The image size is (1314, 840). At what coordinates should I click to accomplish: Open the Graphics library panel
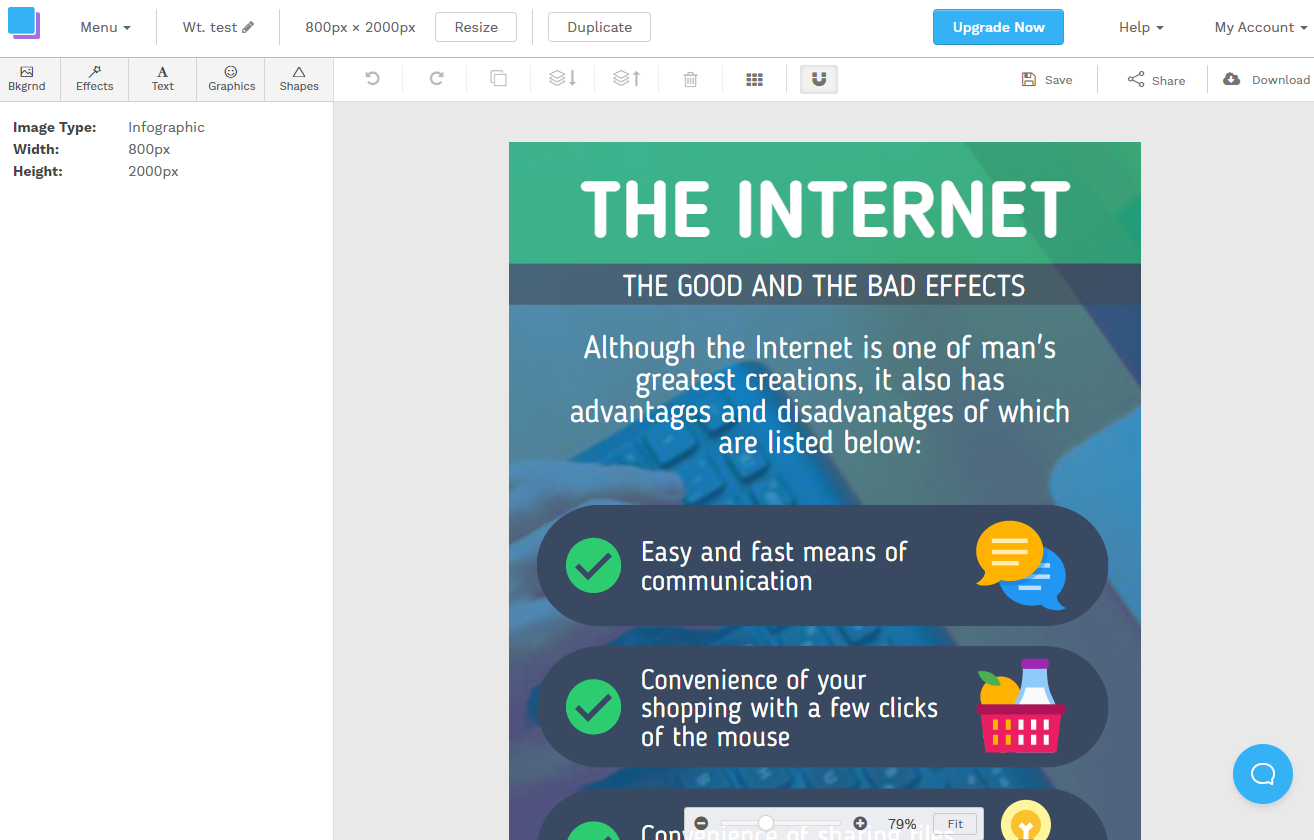tap(231, 79)
